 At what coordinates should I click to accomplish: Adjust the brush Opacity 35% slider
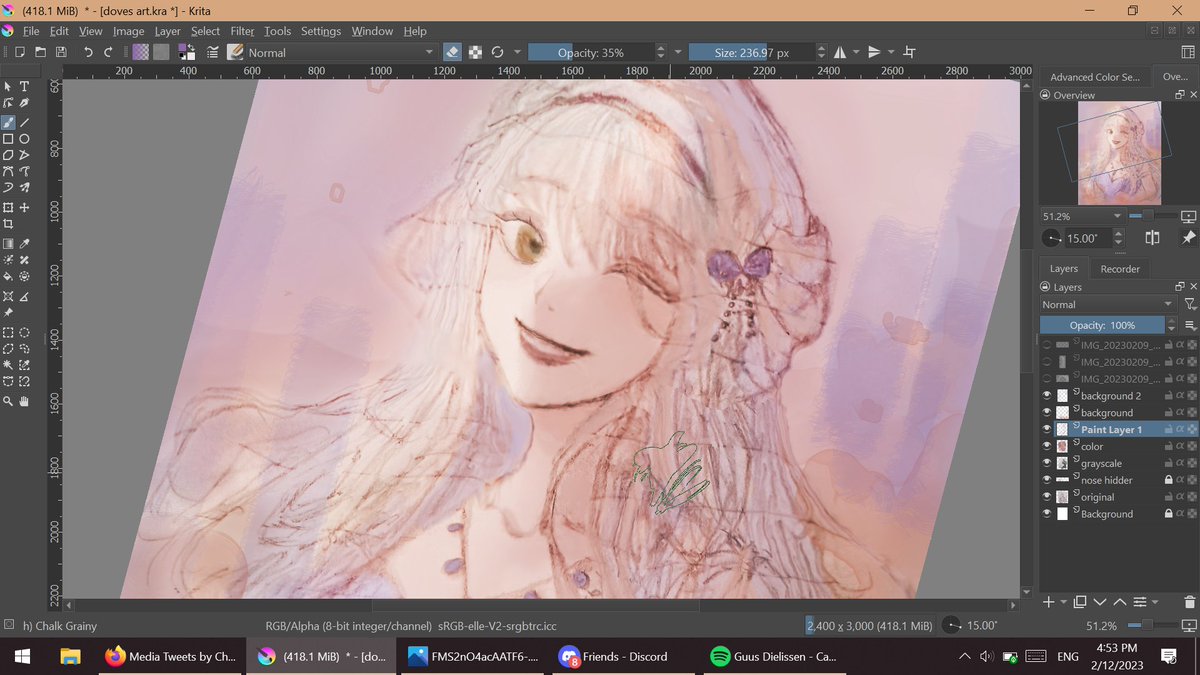(x=590, y=52)
